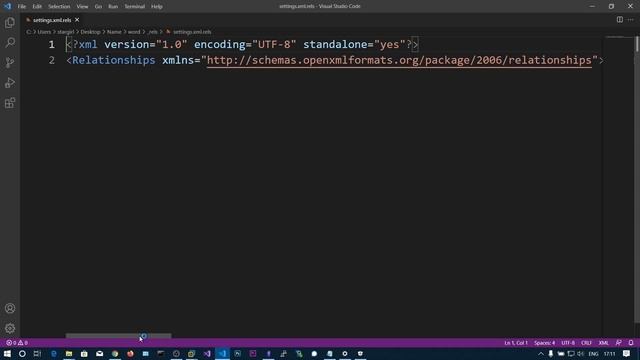Open the Terminal menu
This screenshot has width=640, height=360.
tap(134, 7)
